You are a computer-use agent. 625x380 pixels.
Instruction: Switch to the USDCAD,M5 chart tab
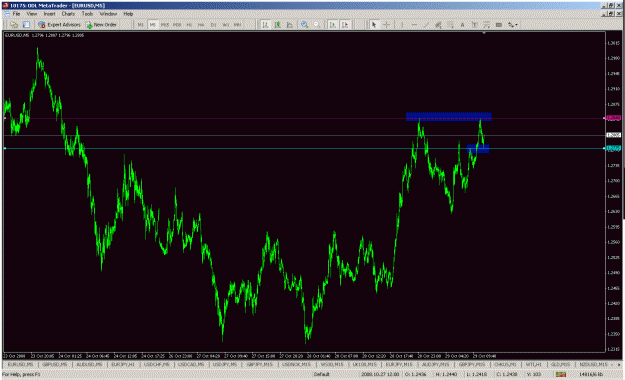click(x=191, y=364)
